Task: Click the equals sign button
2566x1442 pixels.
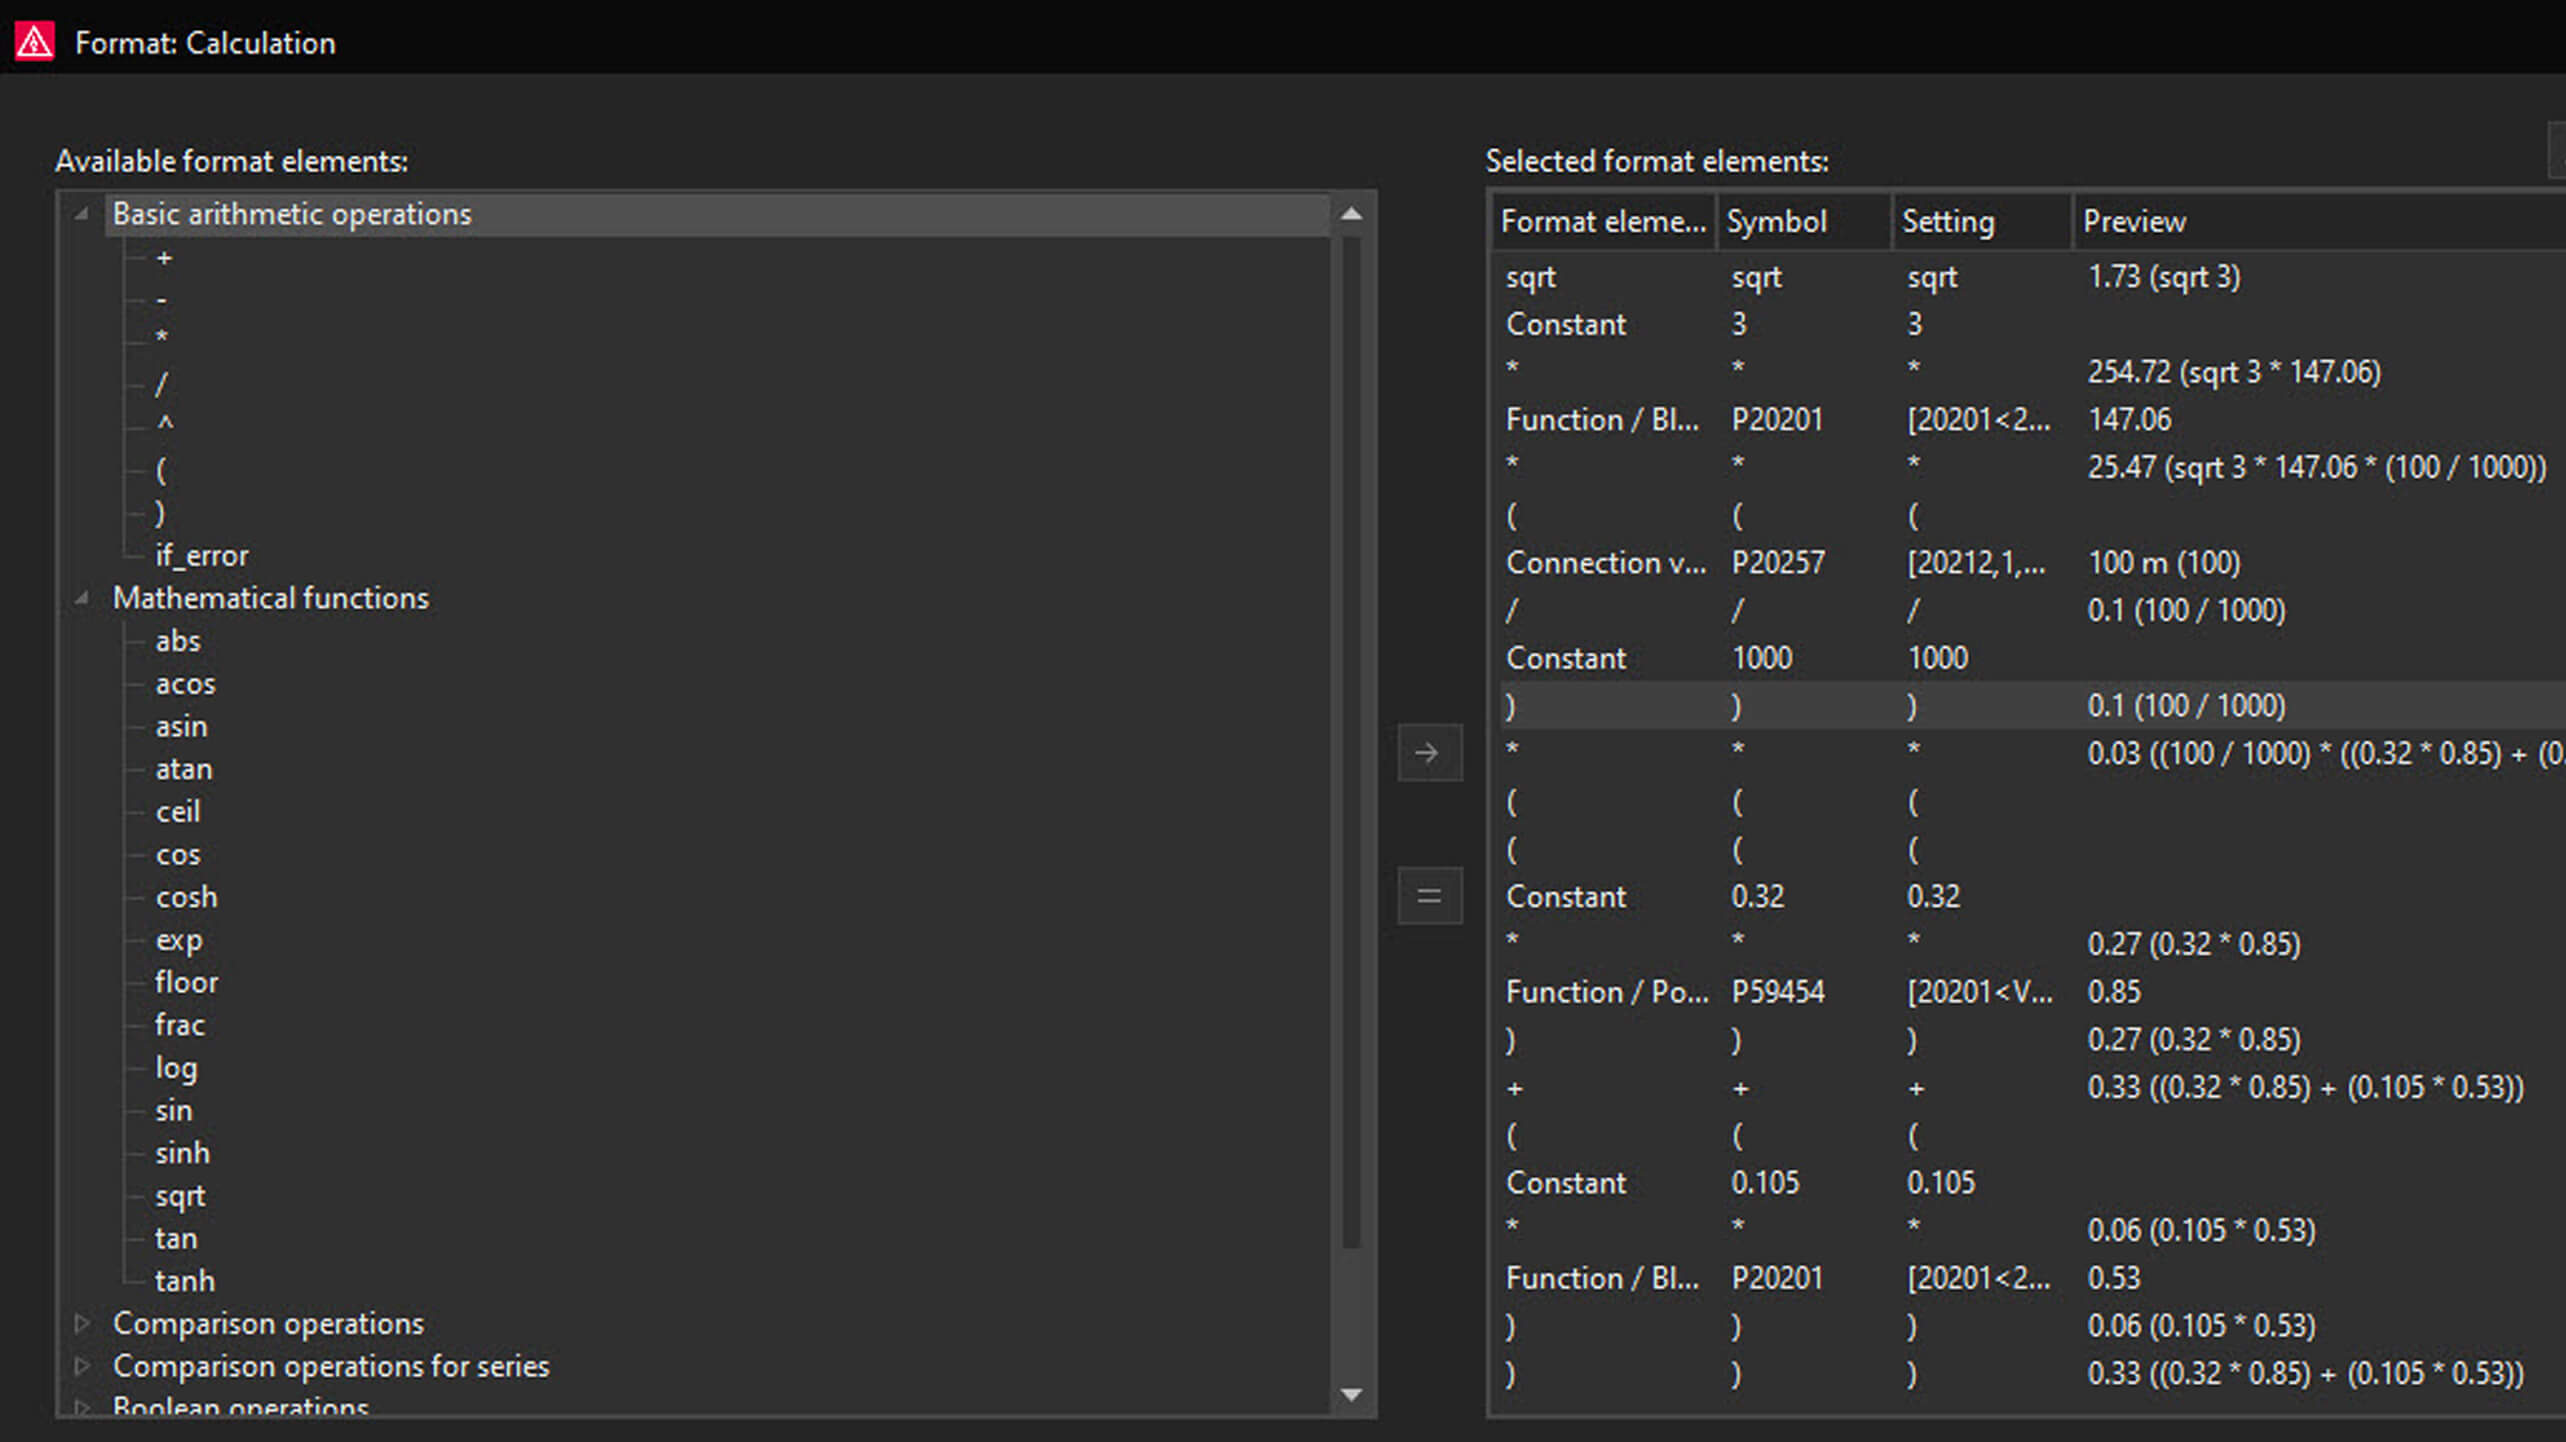Action: click(1429, 895)
